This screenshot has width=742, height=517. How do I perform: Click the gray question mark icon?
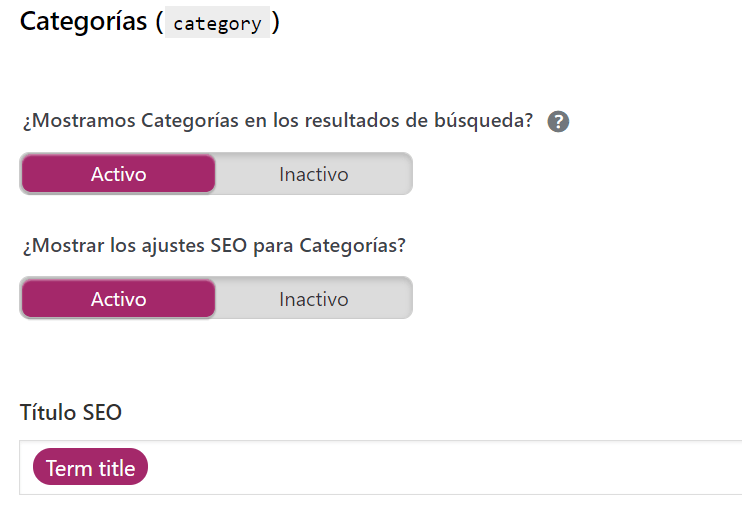pyautogui.click(x=558, y=122)
